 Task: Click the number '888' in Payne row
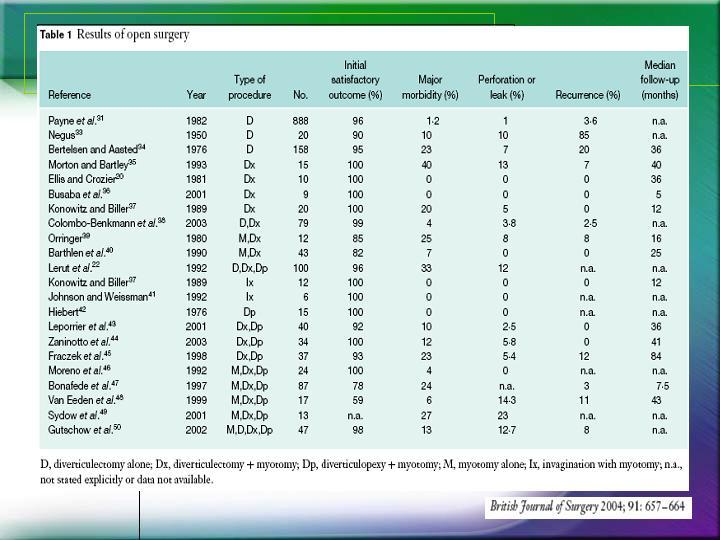click(300, 121)
